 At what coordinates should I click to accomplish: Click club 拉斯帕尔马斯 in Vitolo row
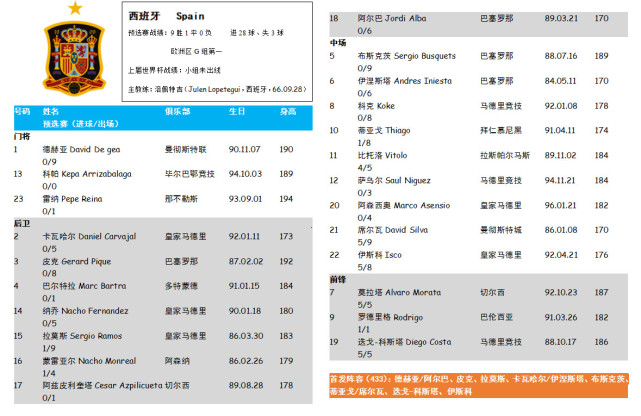(x=505, y=156)
